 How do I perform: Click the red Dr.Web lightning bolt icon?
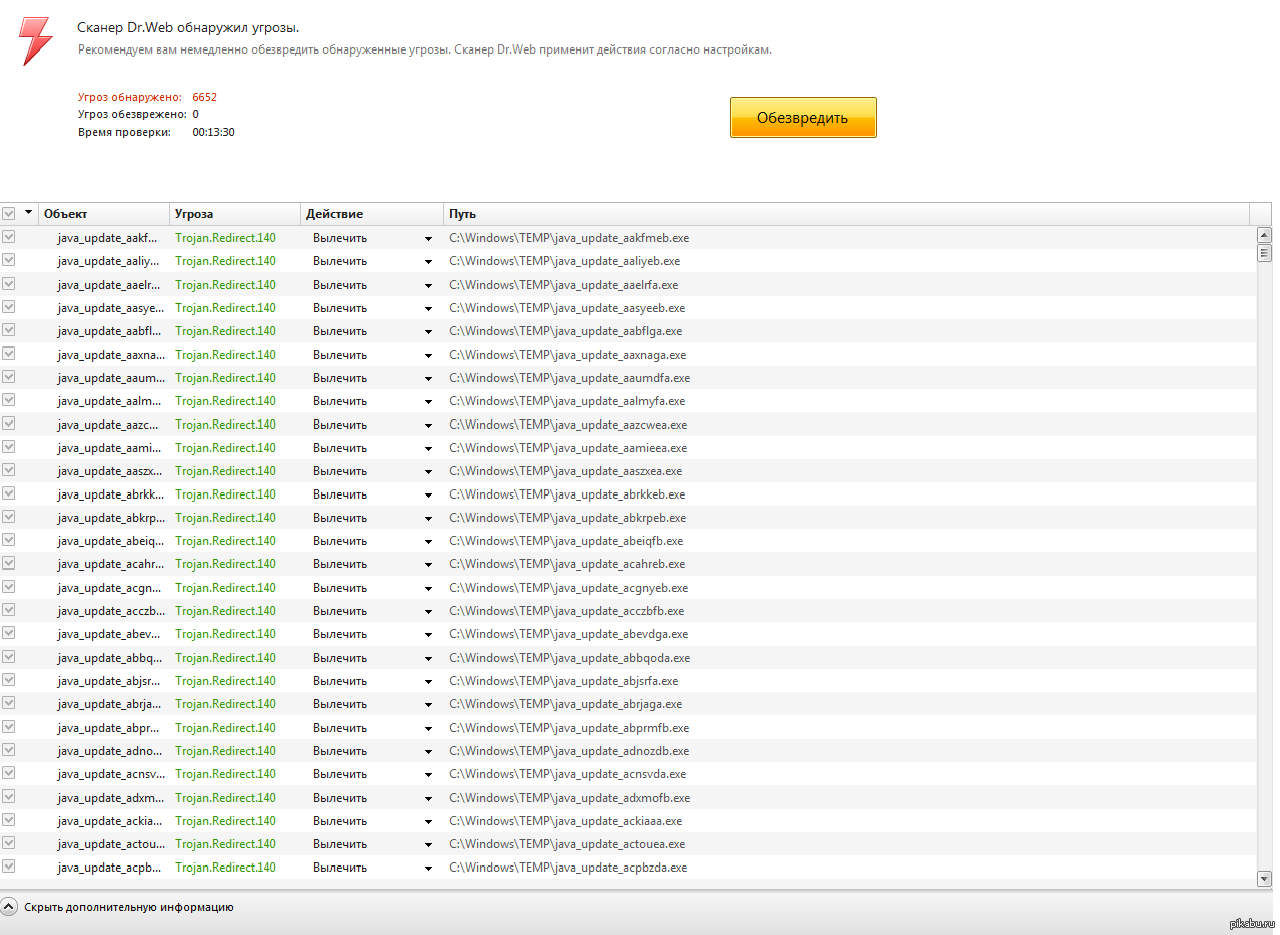36,41
